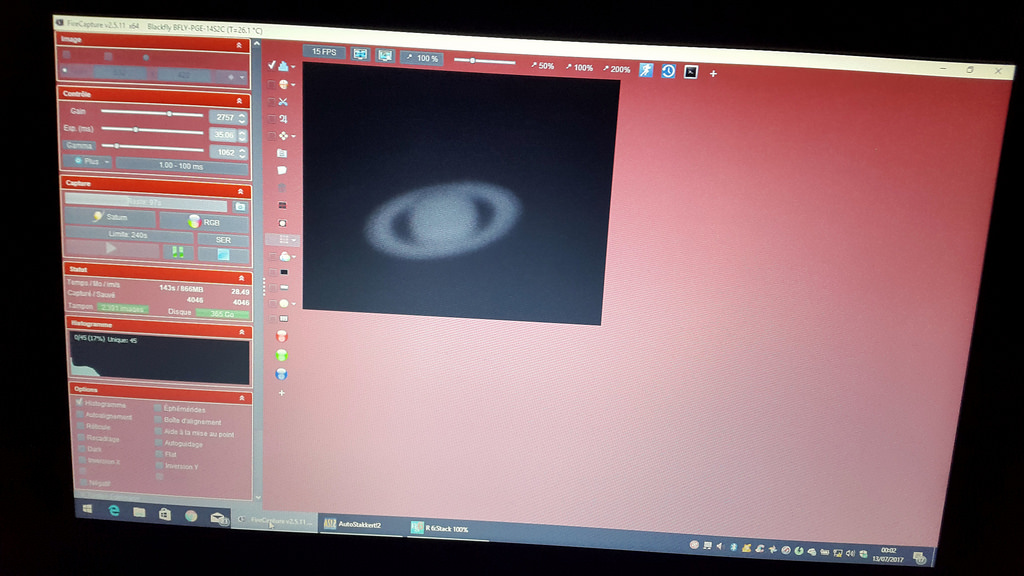The width and height of the screenshot is (1024, 576).
Task: Open File Explorer from the taskbar
Action: 139,513
